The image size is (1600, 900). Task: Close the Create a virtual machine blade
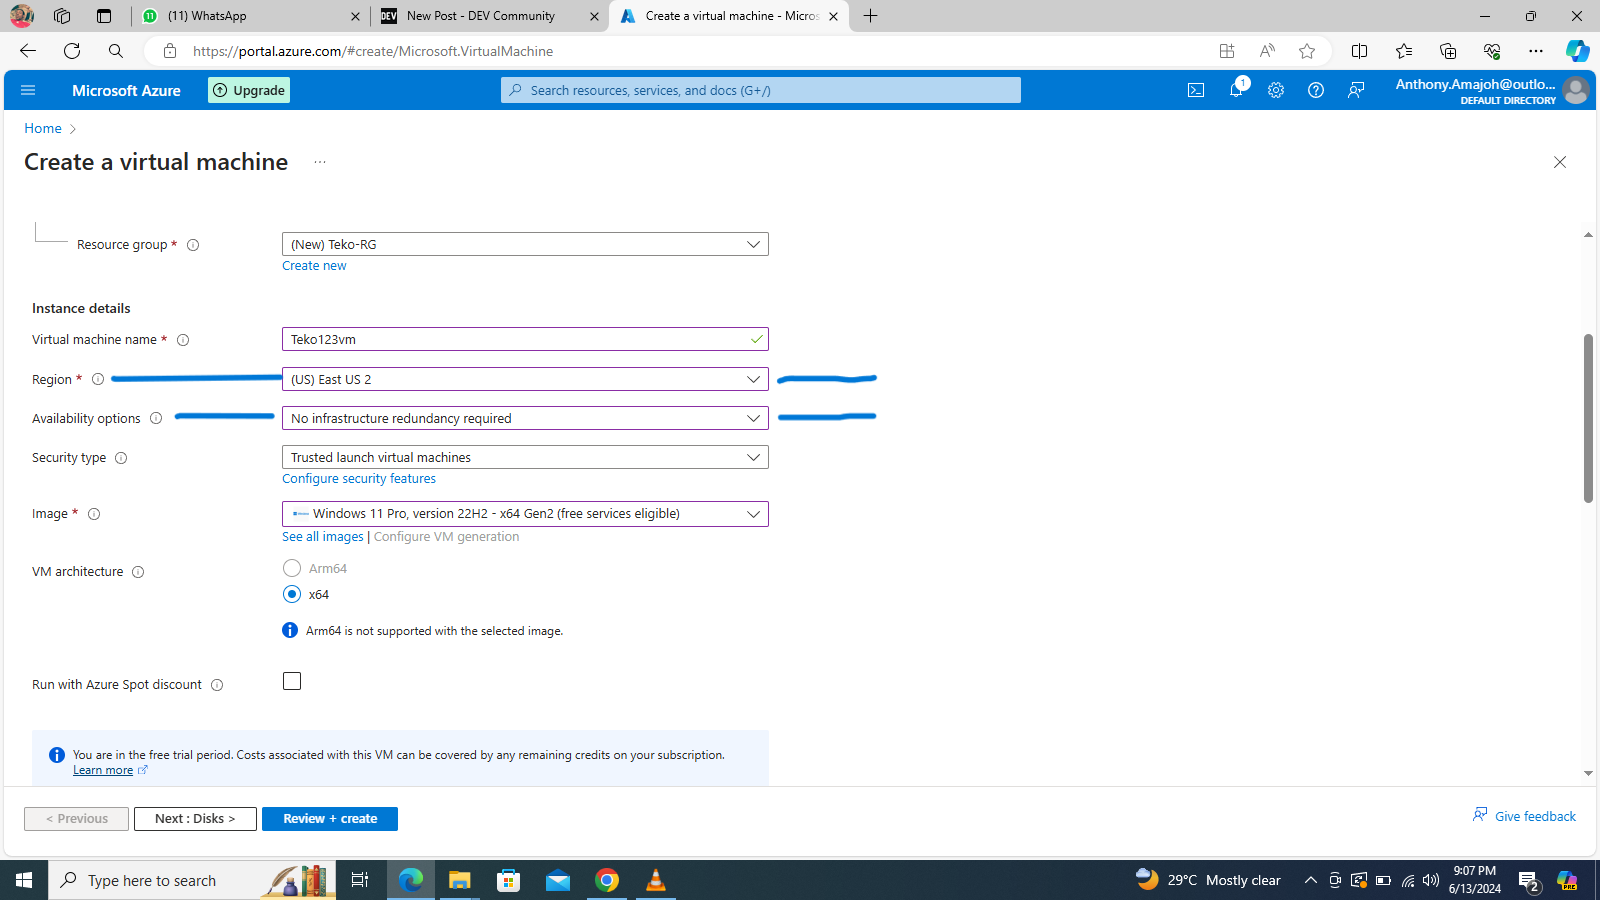1560,162
